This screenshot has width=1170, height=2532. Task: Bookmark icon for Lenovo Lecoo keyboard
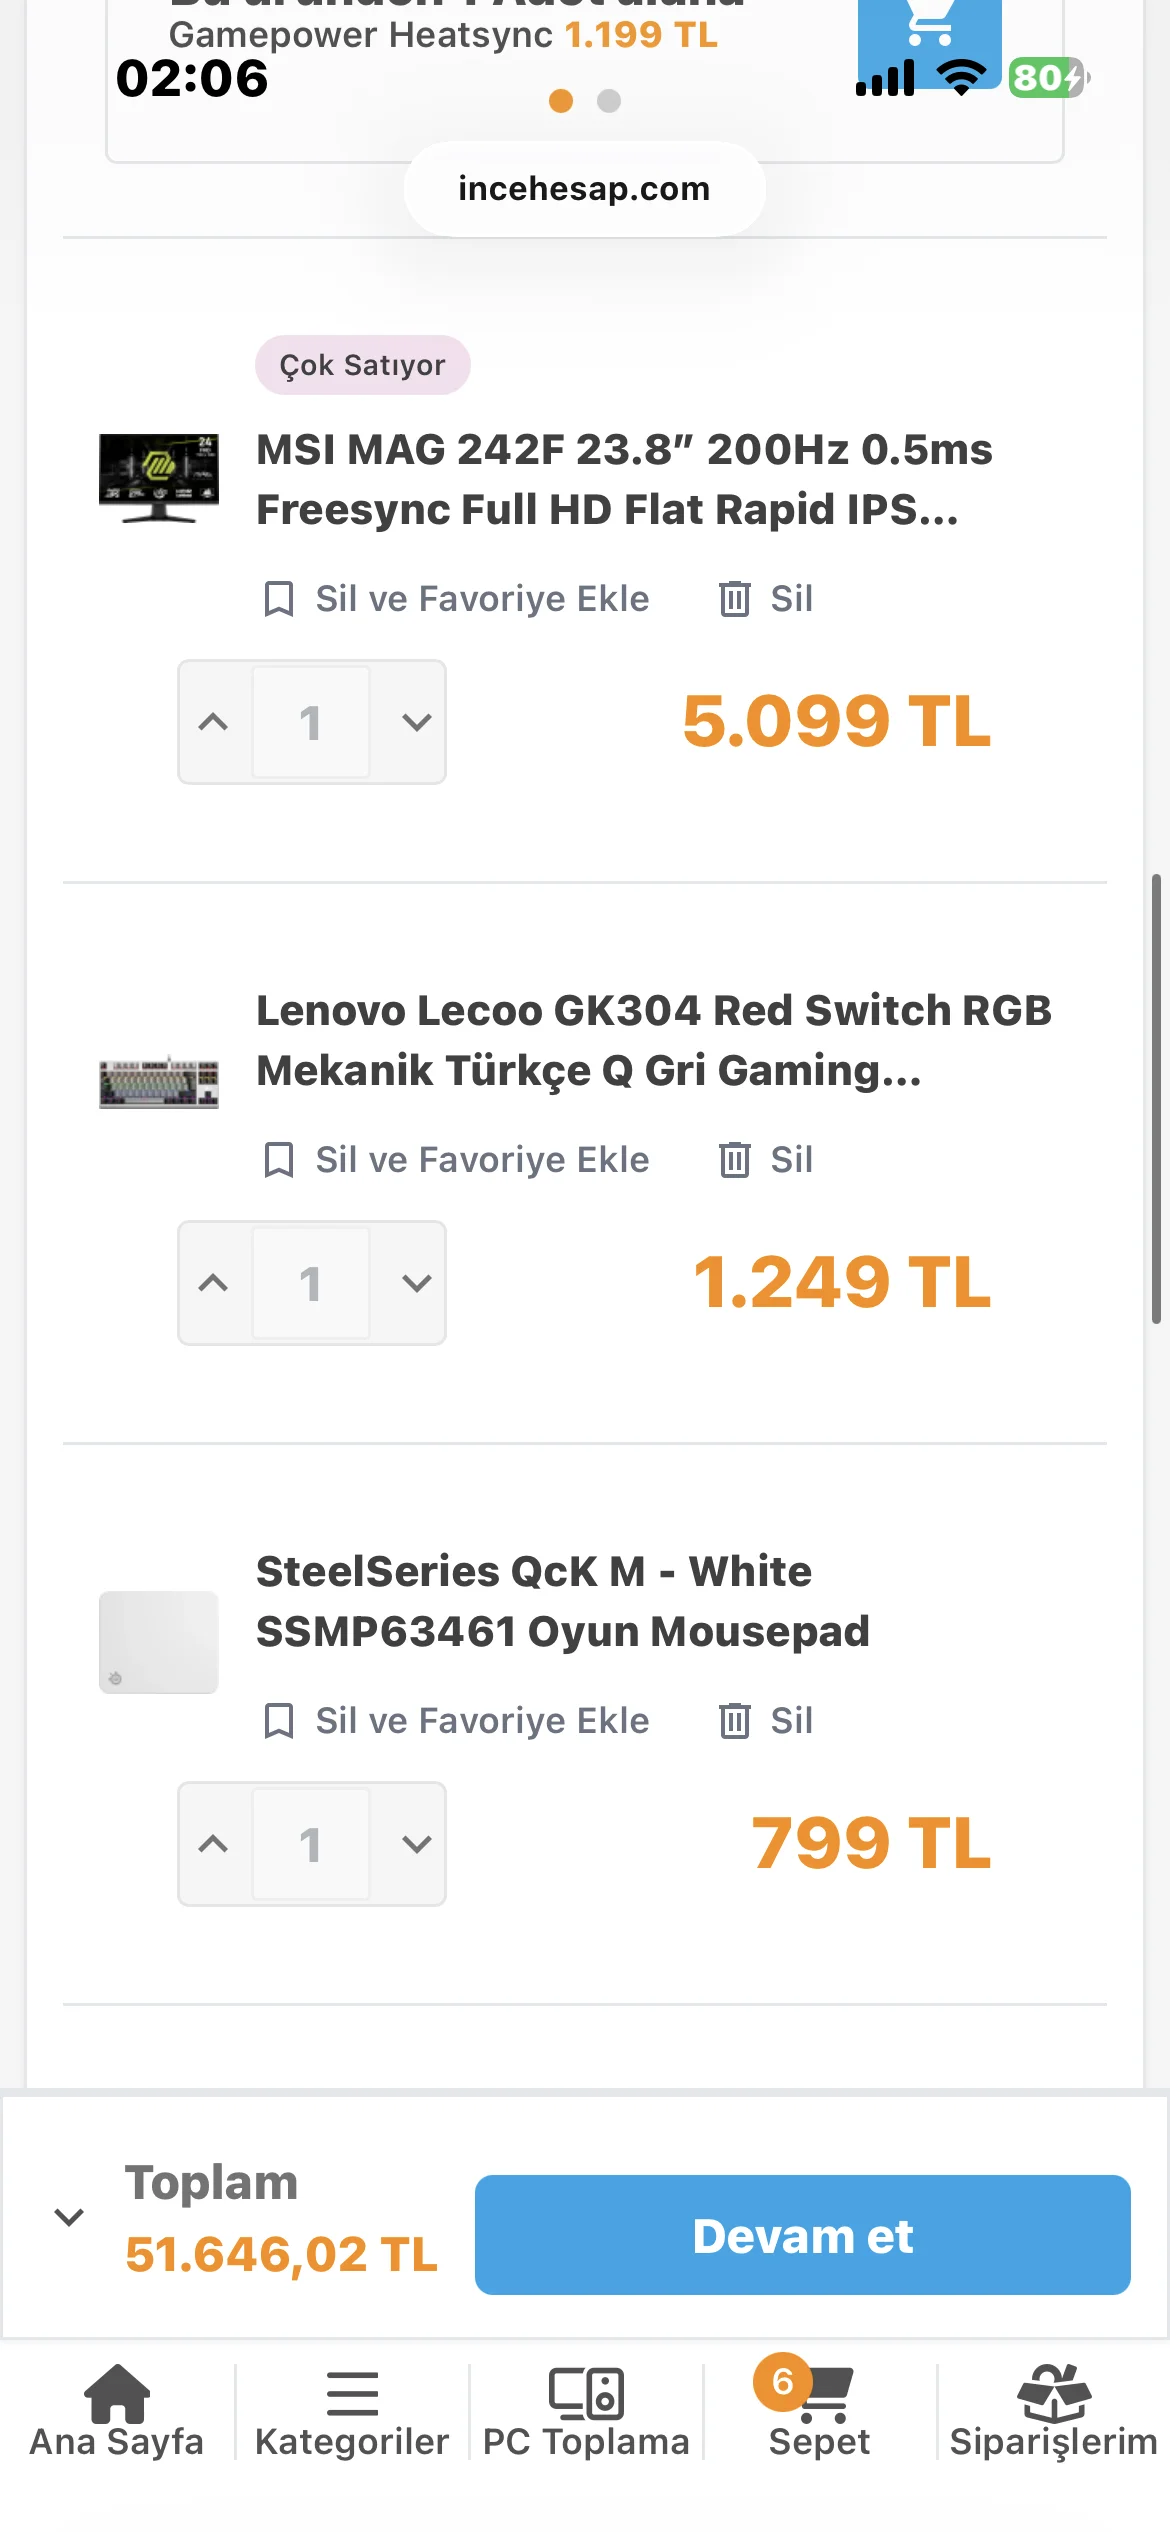(278, 1160)
